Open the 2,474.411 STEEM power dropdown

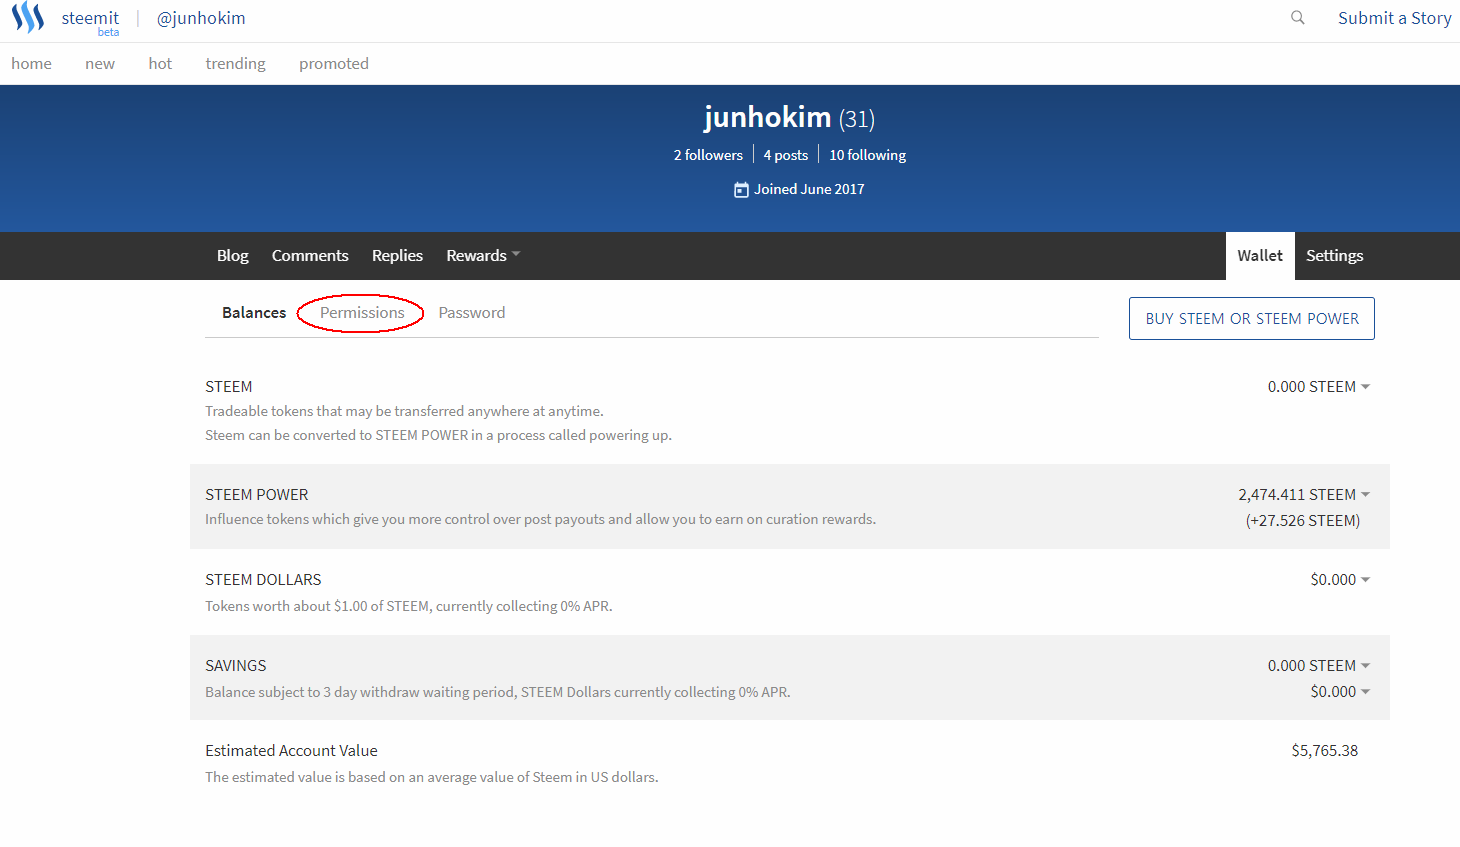click(1304, 495)
